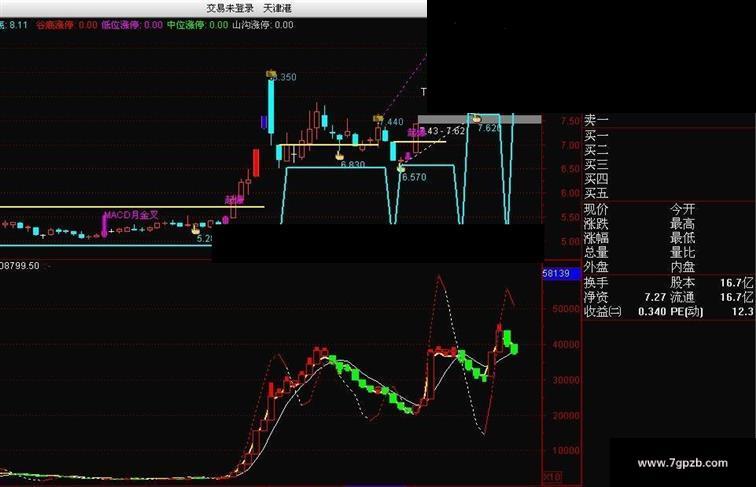756x487 pixels.
Task: Click the 今开 field label
Action: 683,209
